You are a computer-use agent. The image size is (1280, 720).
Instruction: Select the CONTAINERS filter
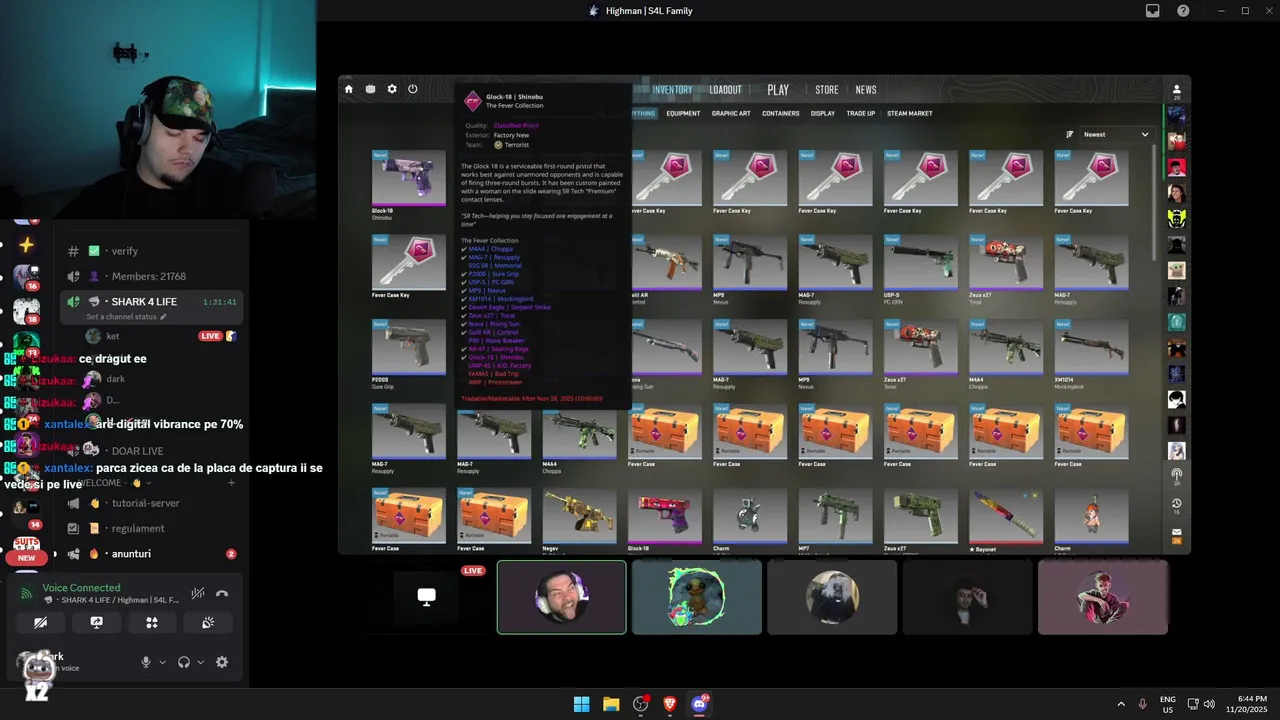[x=781, y=114]
